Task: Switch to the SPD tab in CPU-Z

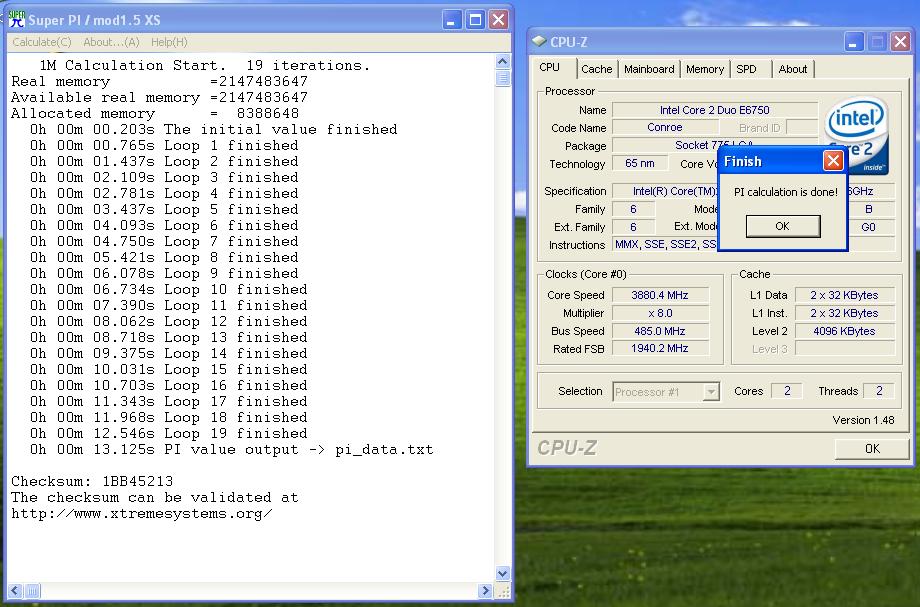Action: (x=746, y=69)
